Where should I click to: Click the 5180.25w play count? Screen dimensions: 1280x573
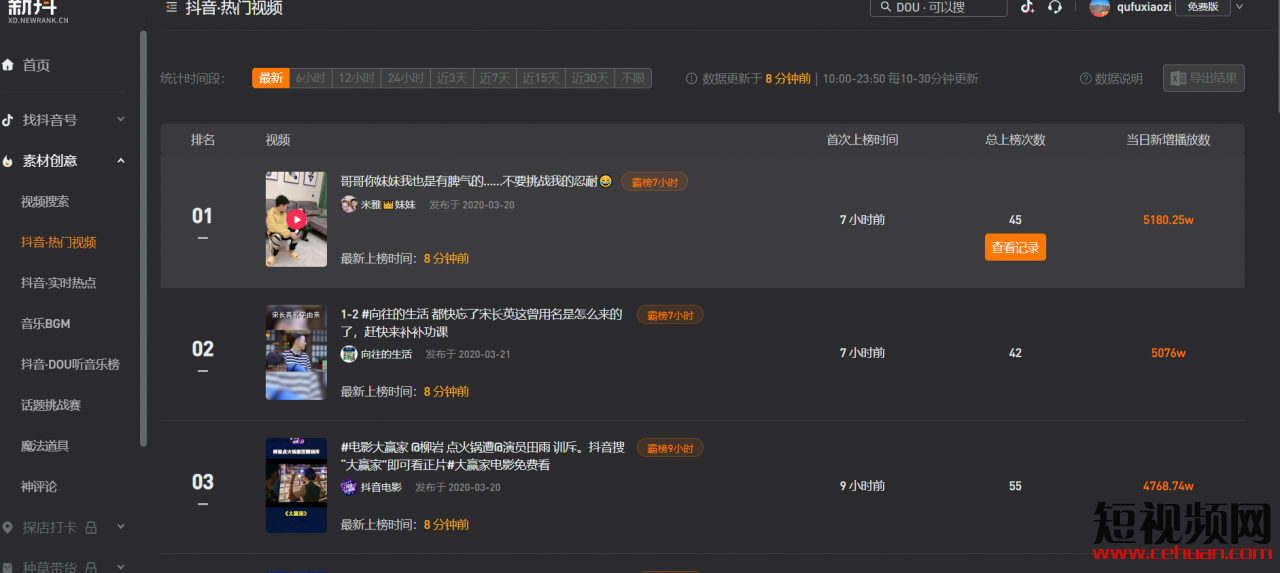pyautogui.click(x=1168, y=220)
